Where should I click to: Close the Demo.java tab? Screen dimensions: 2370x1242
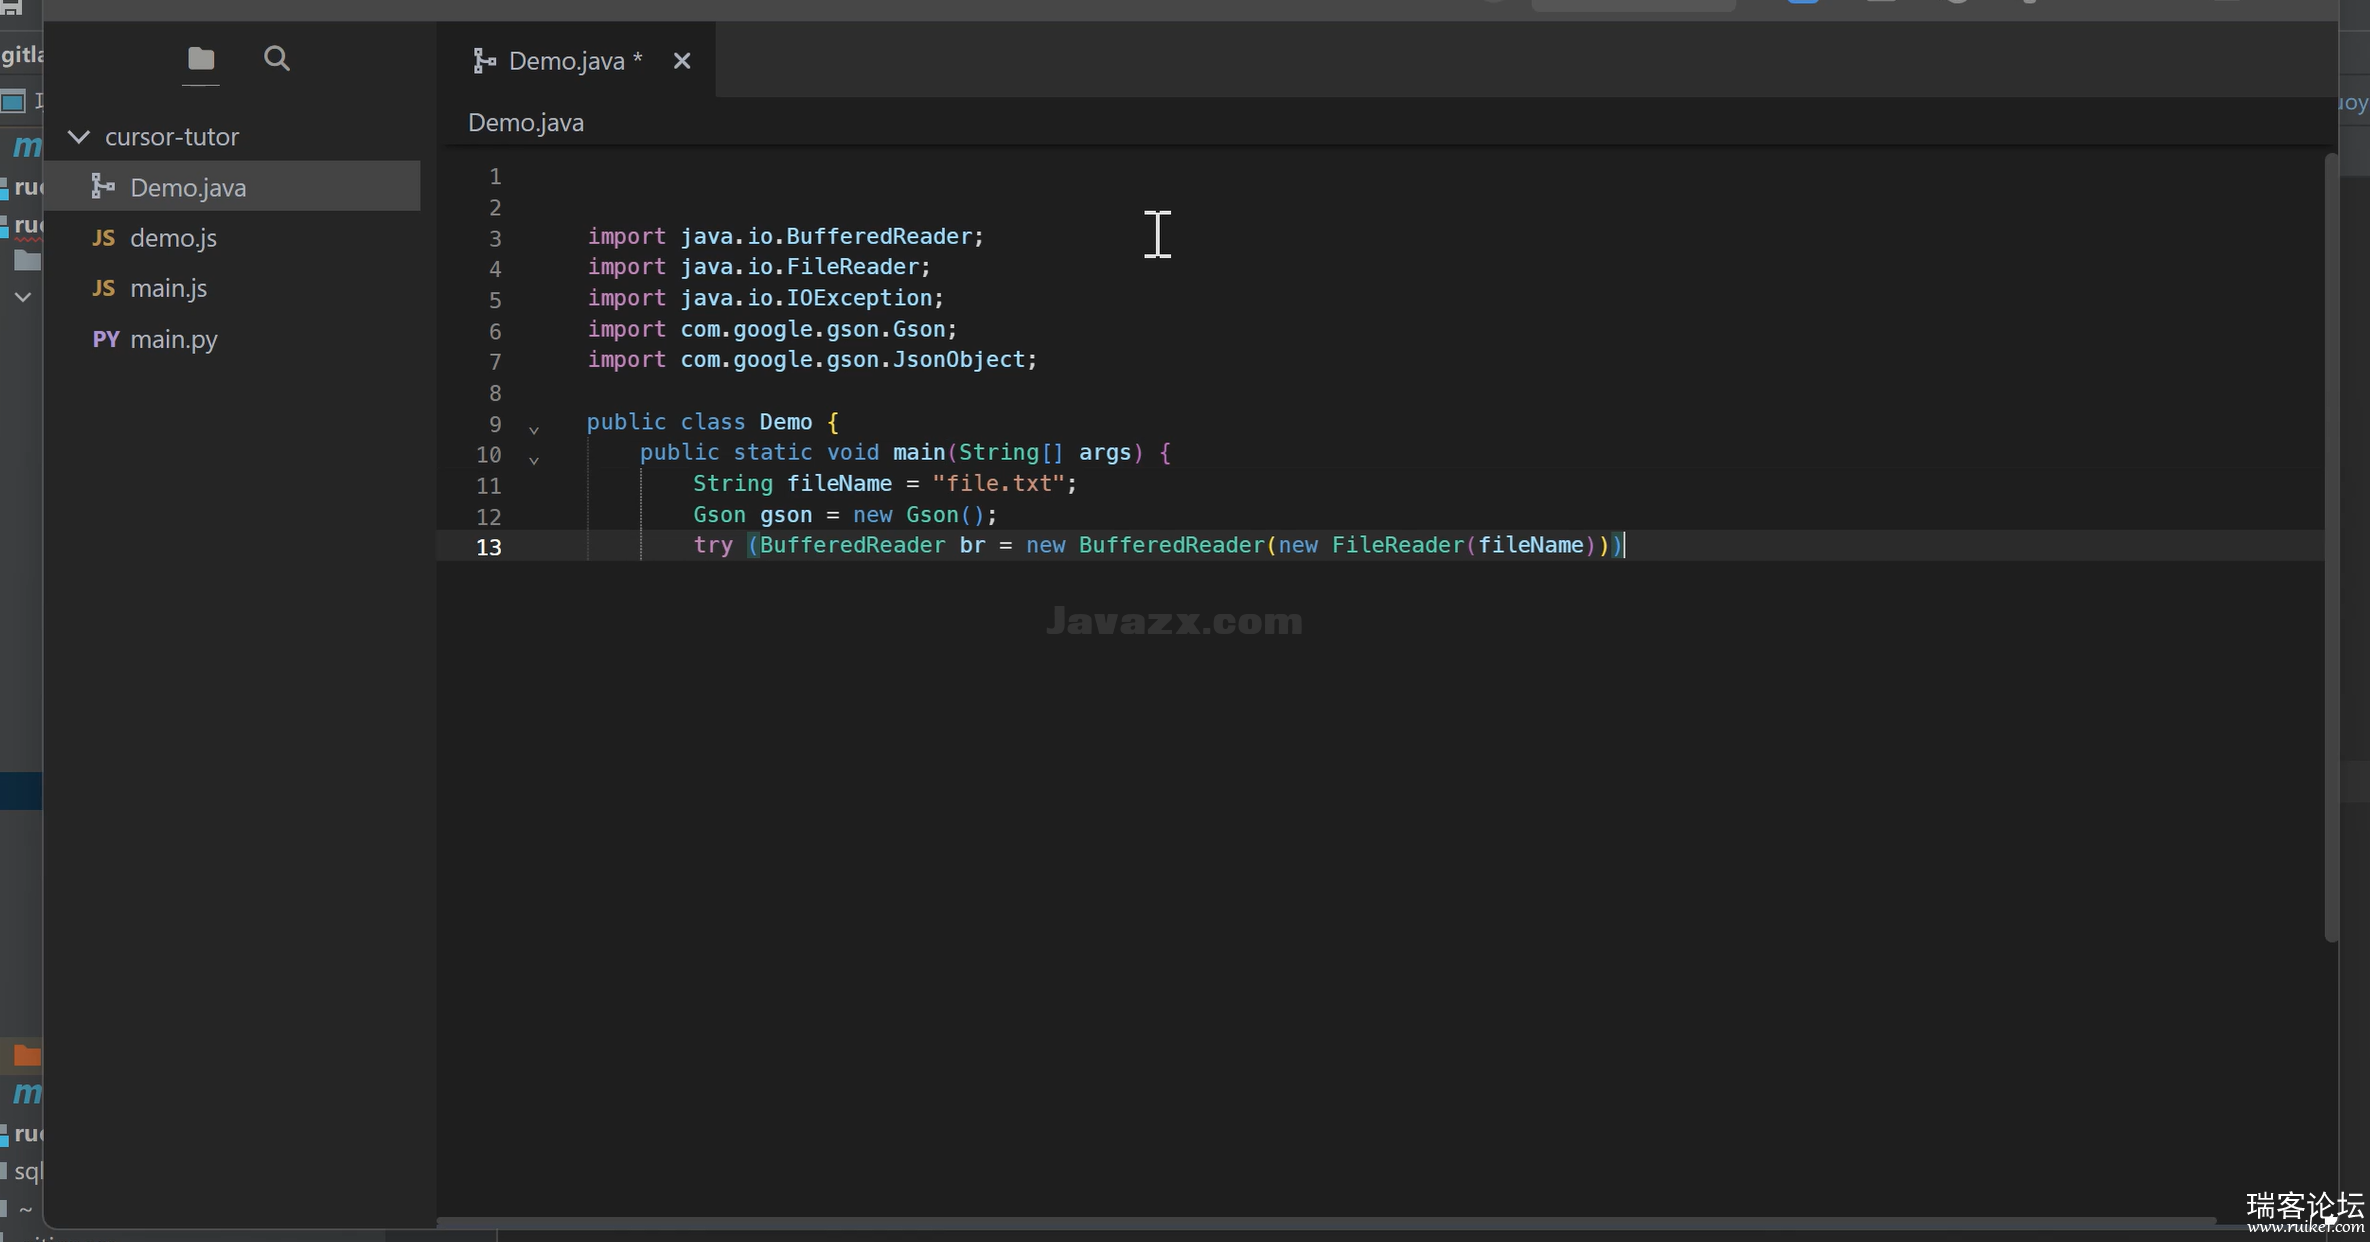[682, 61]
